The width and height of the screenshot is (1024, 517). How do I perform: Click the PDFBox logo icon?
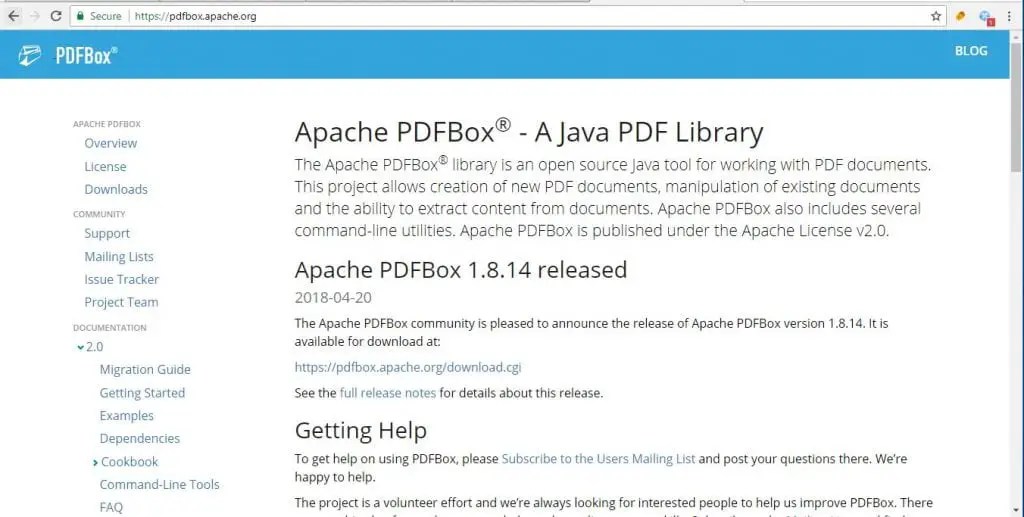click(29, 55)
